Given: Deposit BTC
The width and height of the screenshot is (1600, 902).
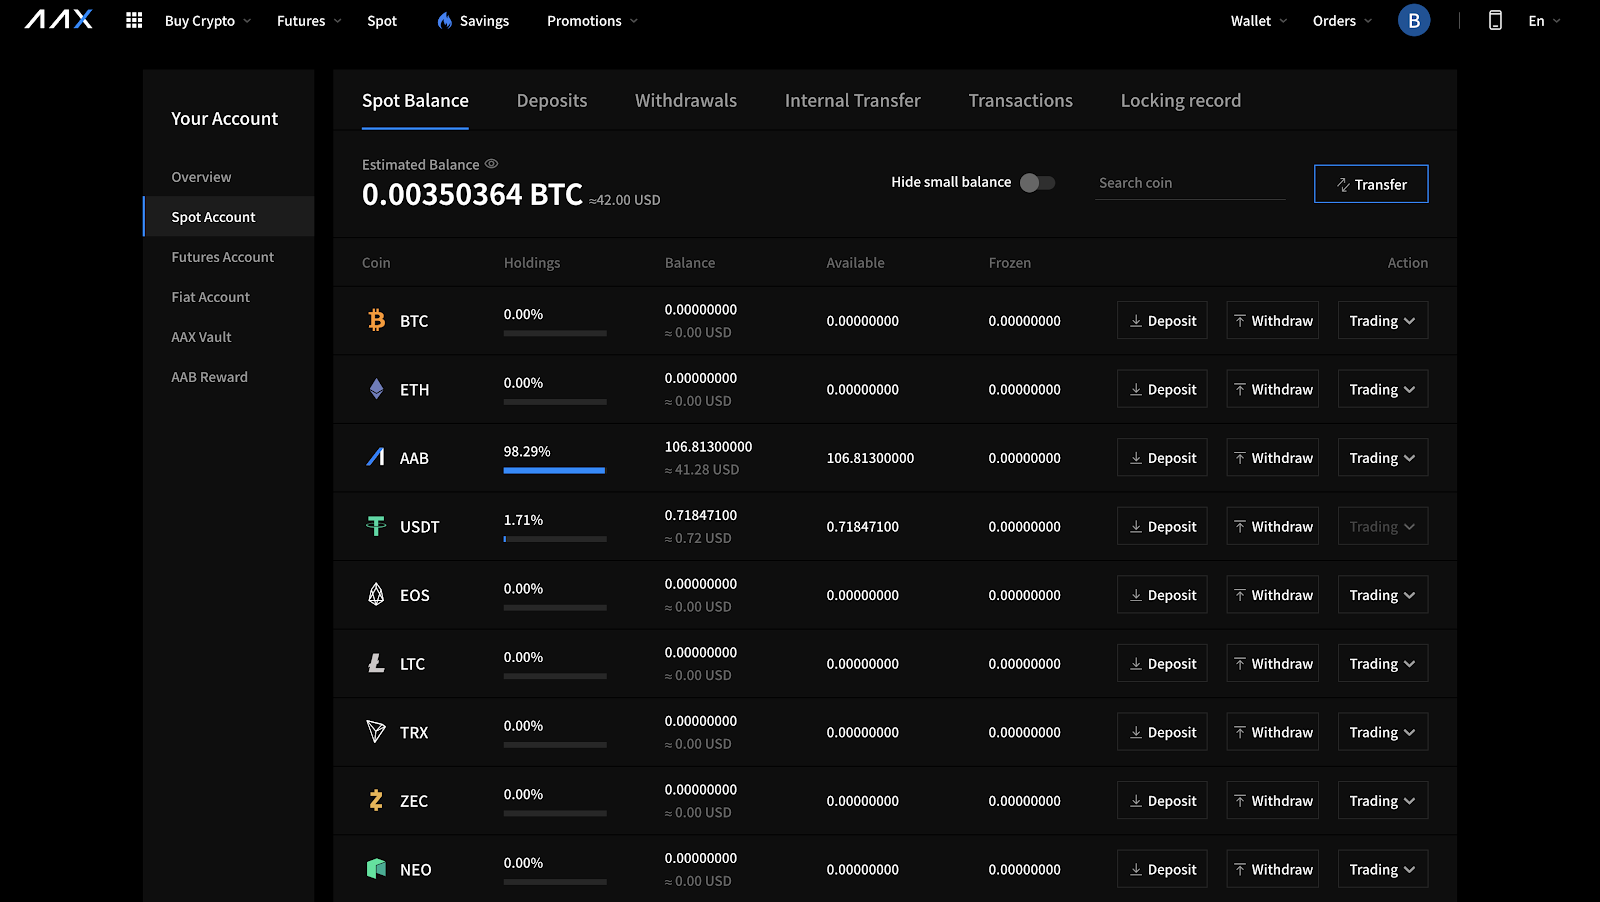Looking at the screenshot, I should pyautogui.click(x=1162, y=320).
